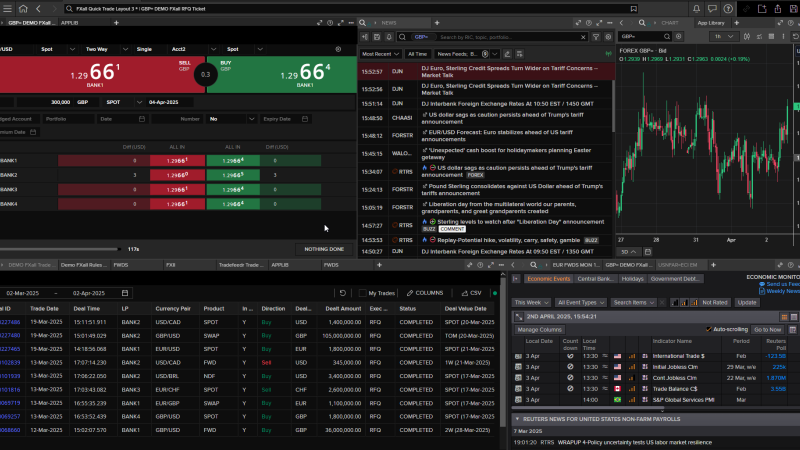
Task: Export trades using the CSV icon
Action: 471,293
